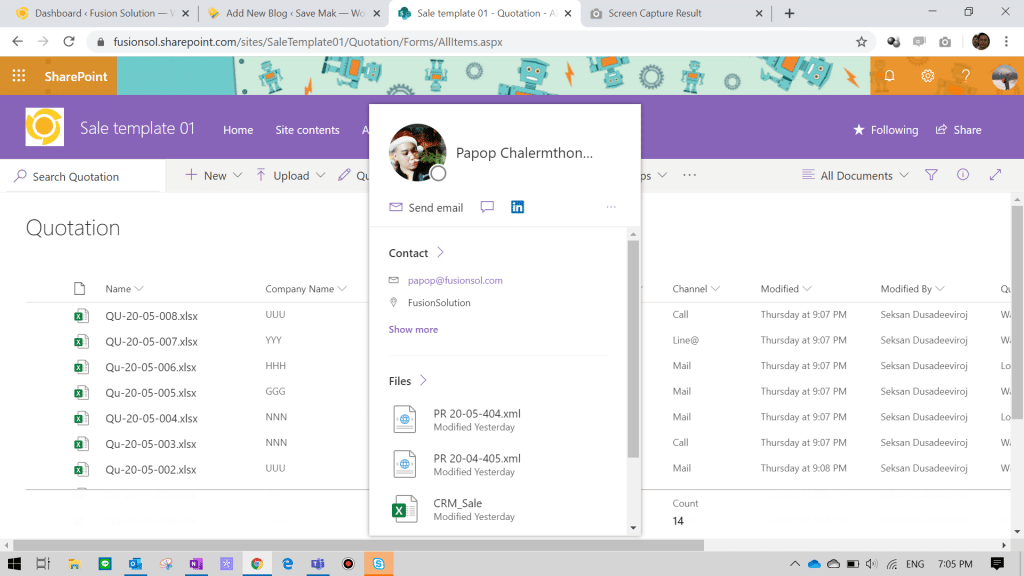Click the notifications bell icon

[889, 76]
